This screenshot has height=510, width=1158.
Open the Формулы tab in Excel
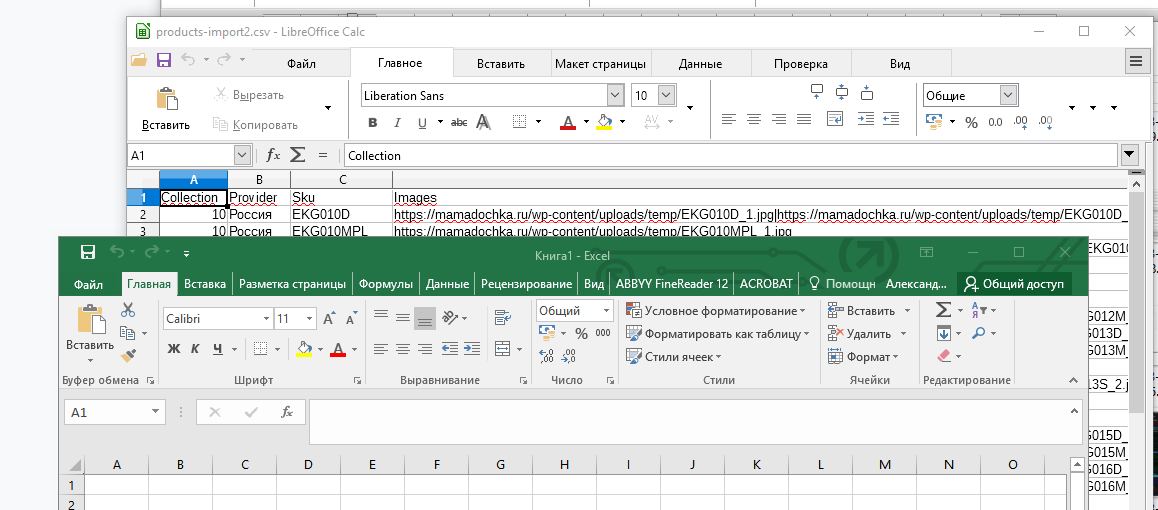point(385,284)
